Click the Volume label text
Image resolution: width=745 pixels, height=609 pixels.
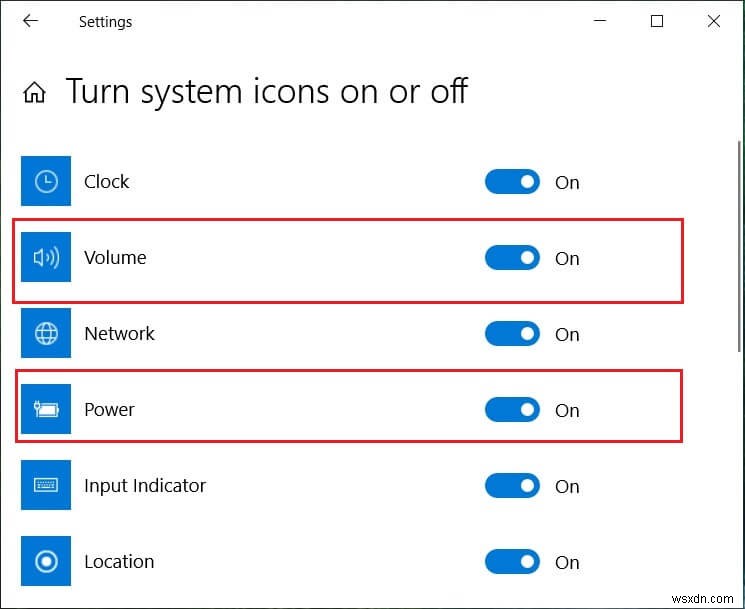click(115, 258)
